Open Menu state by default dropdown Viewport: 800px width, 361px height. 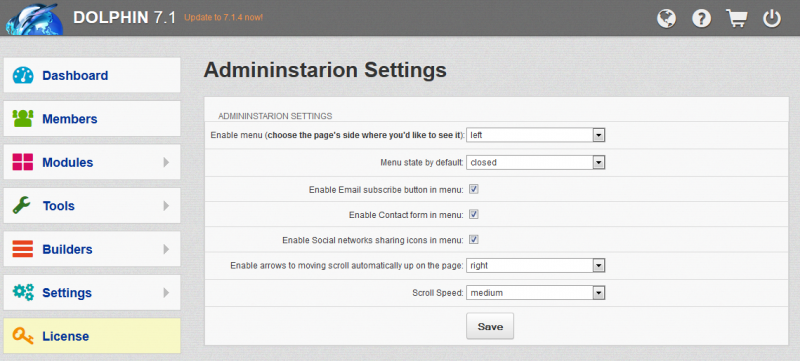(x=536, y=163)
